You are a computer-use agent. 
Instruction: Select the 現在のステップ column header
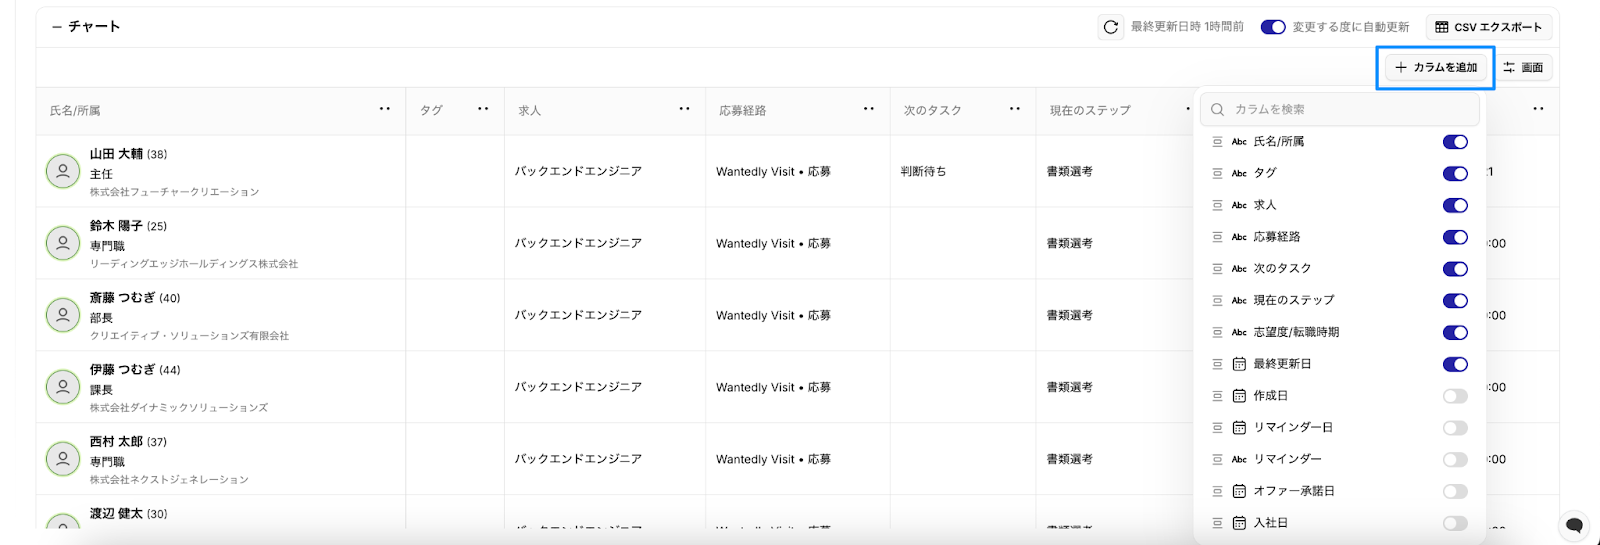pos(1090,111)
